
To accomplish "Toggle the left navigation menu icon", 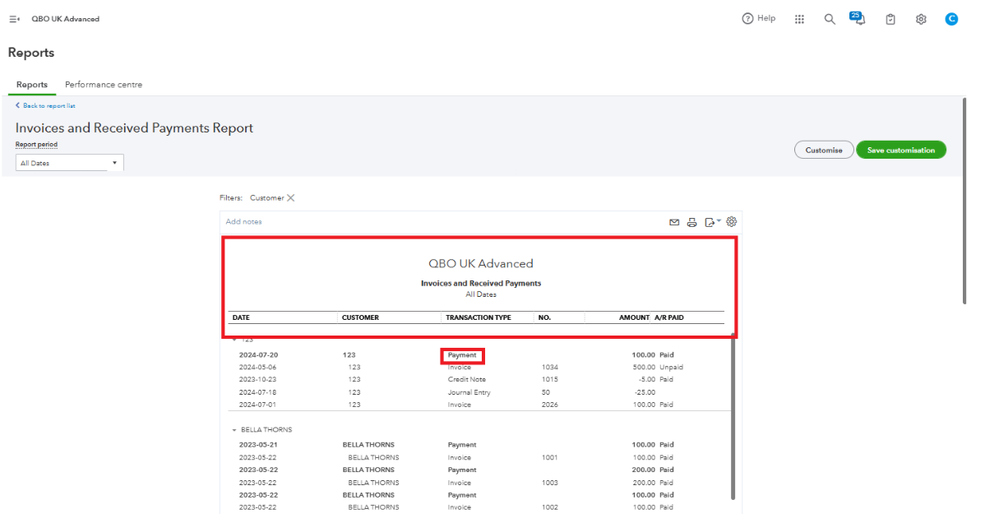I will click(14, 19).
